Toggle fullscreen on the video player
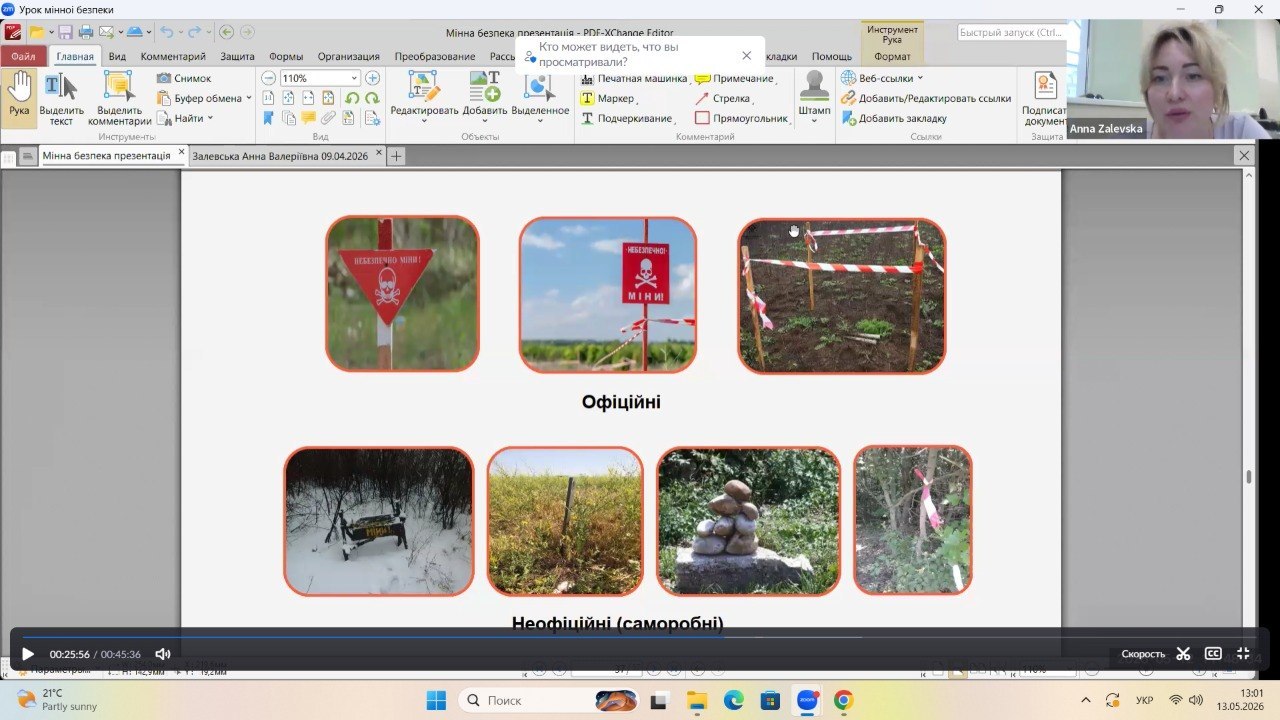The width and height of the screenshot is (1280, 720). pyautogui.click(x=1243, y=654)
